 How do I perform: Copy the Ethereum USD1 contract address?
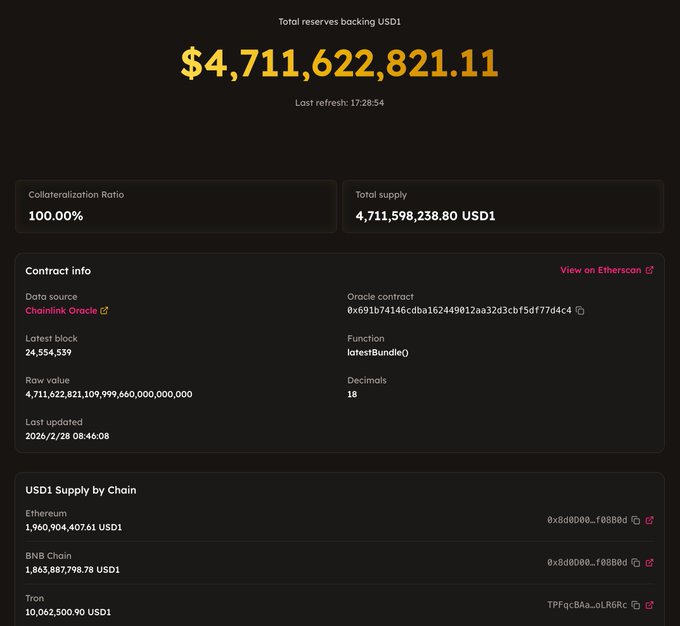635,520
